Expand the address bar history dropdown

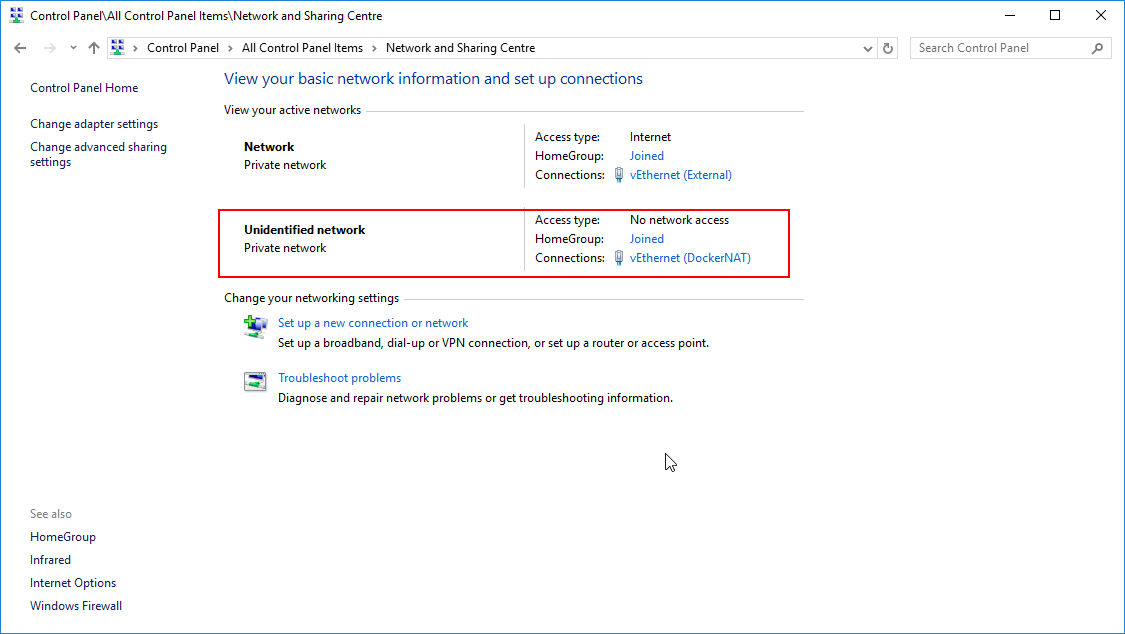(x=867, y=48)
